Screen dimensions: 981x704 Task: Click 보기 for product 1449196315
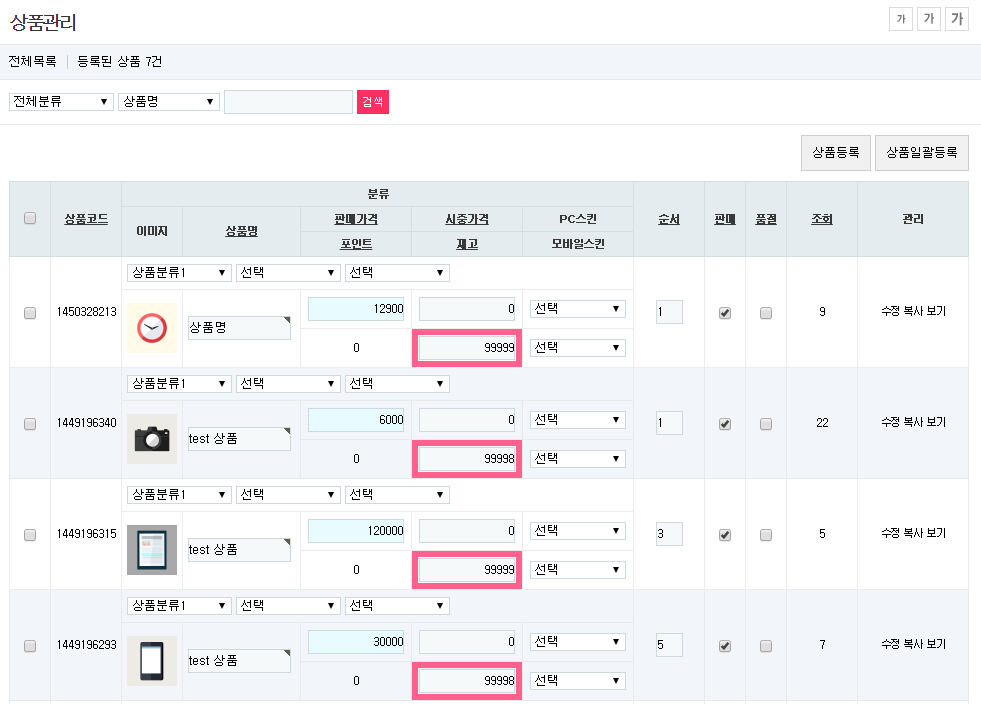tap(937, 533)
